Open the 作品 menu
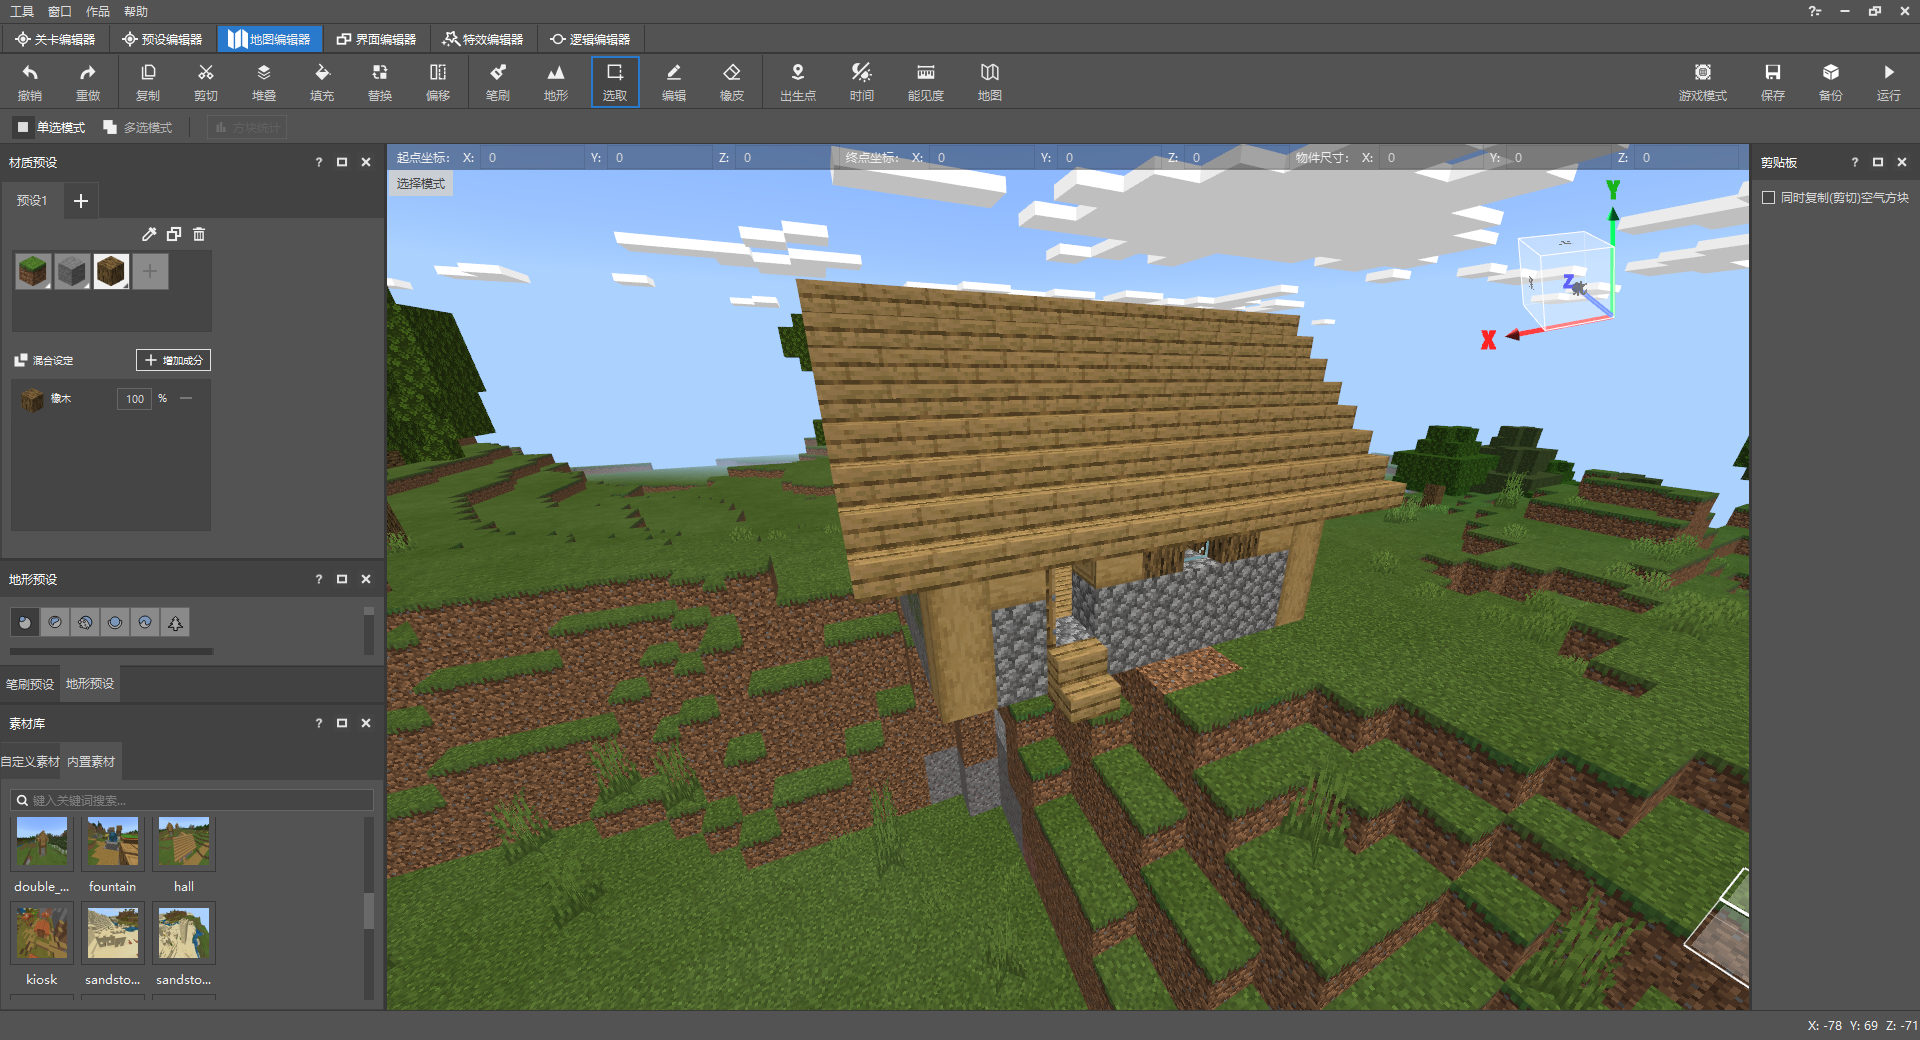Viewport: 1920px width, 1040px height. tap(98, 11)
